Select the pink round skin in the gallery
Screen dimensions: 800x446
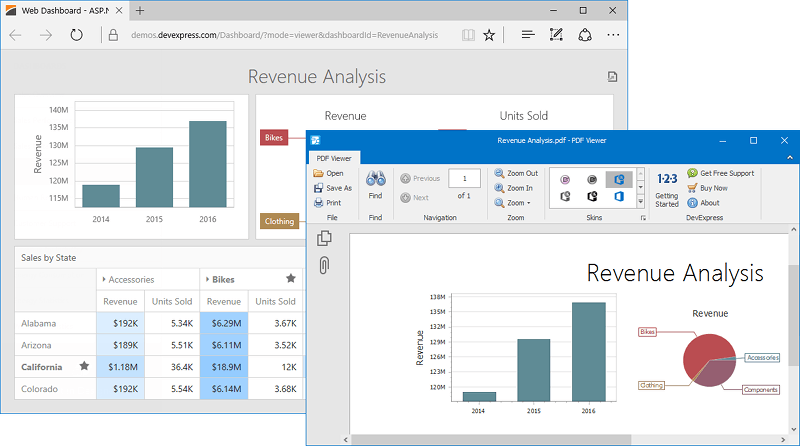[x=565, y=180]
